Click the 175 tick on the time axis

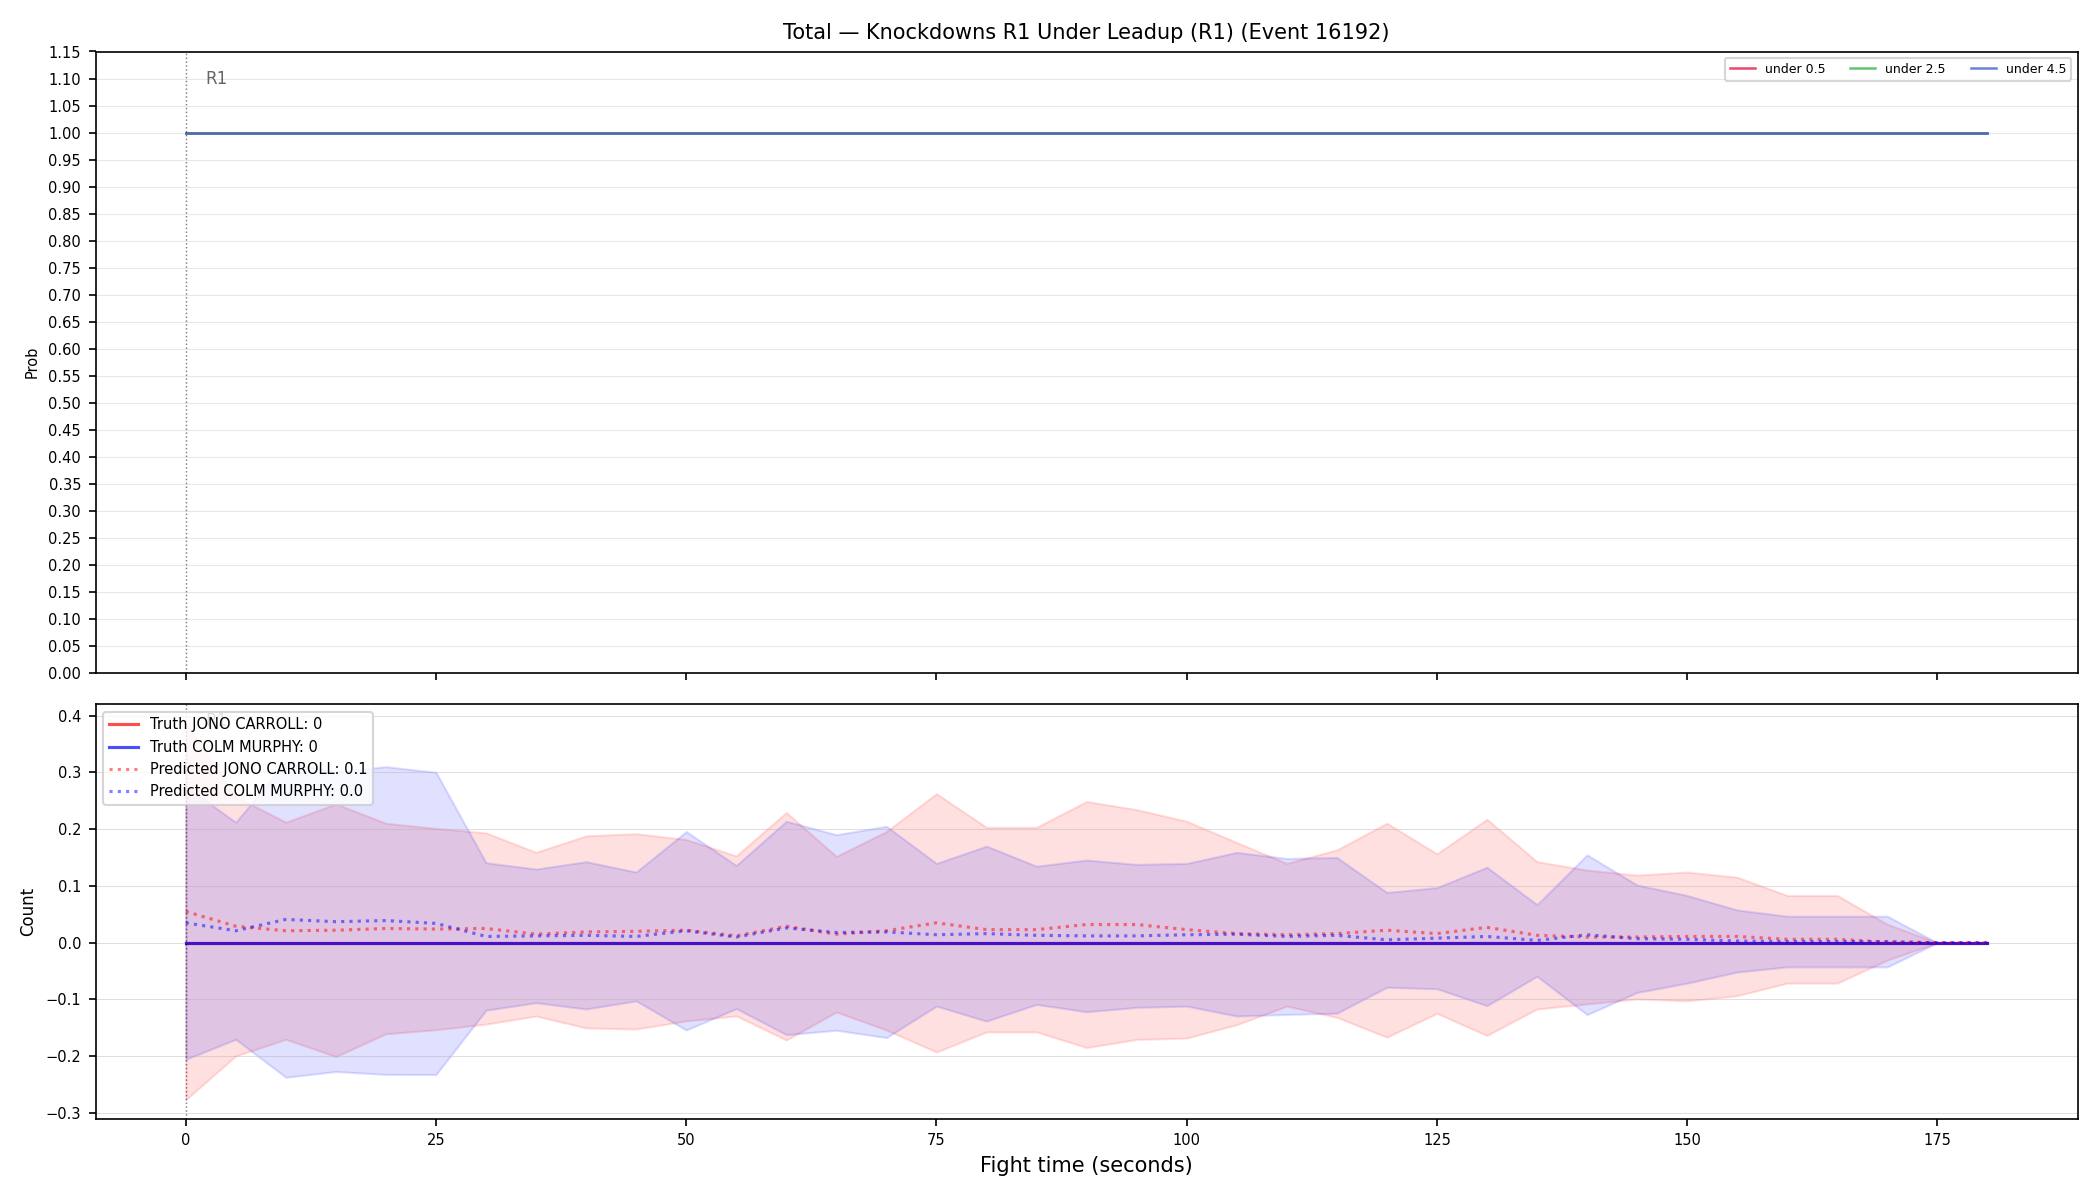(x=1937, y=1139)
